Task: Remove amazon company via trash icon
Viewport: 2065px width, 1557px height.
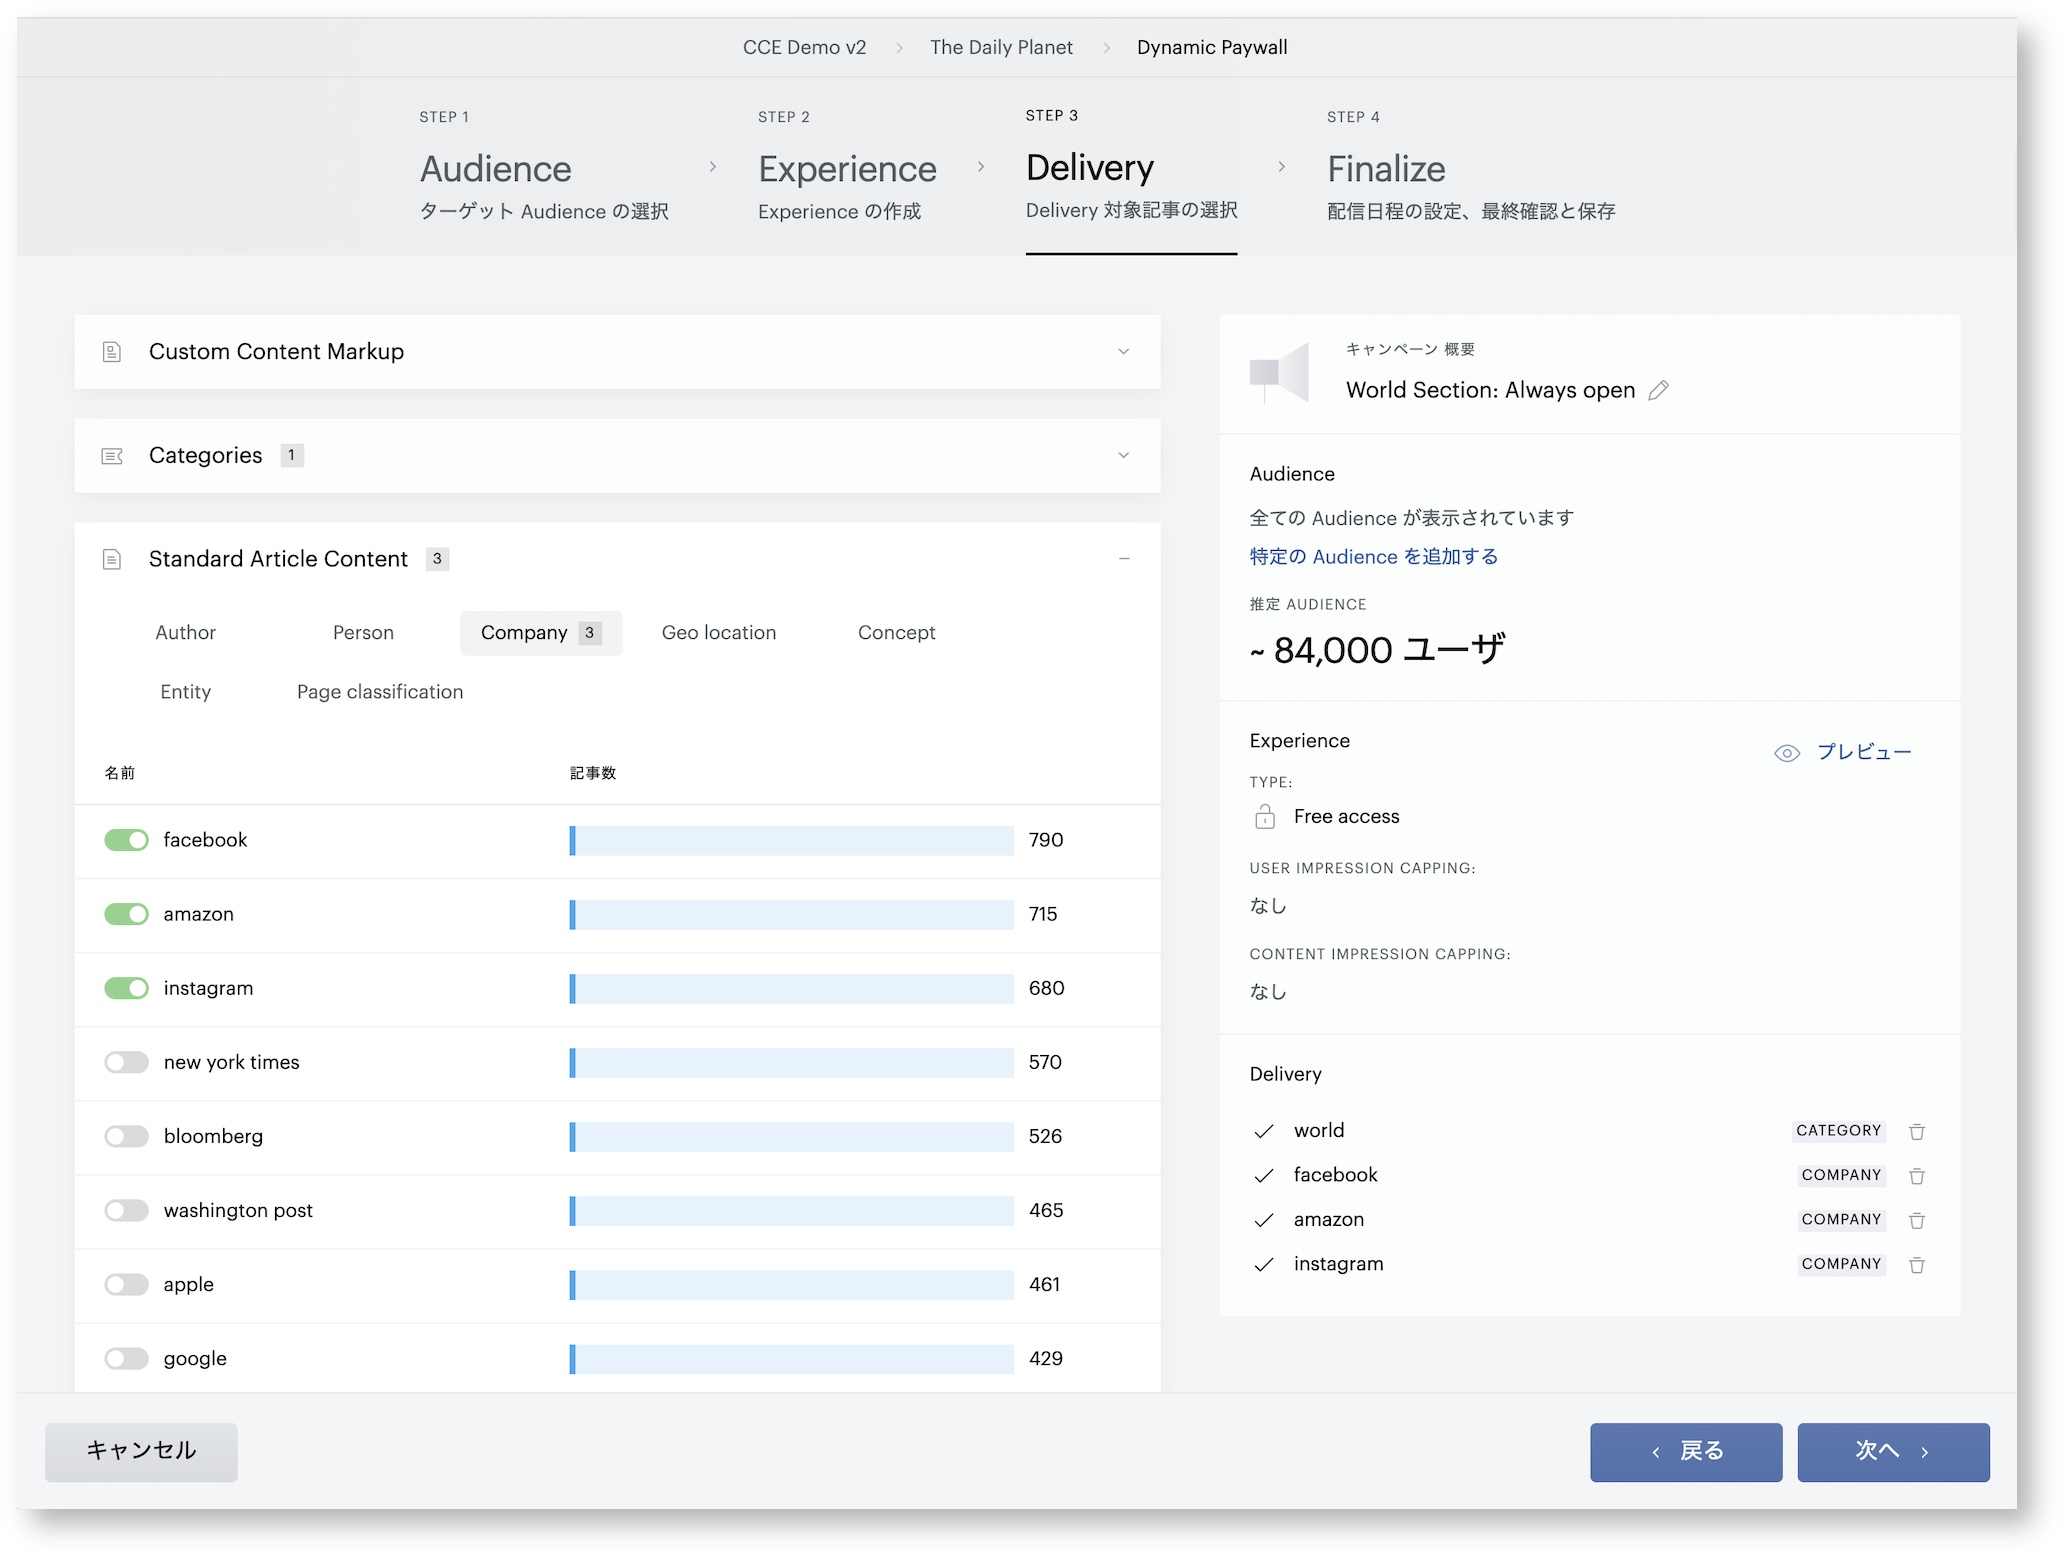Action: pyautogui.click(x=1916, y=1220)
